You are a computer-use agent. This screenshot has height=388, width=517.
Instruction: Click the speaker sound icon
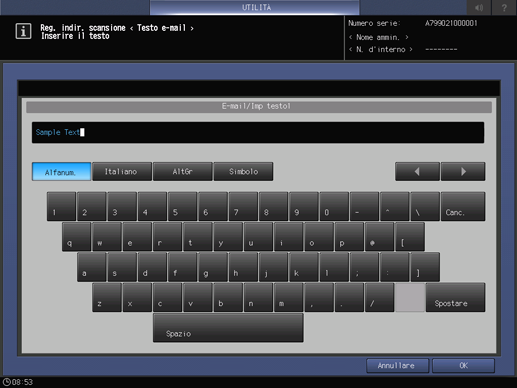tap(479, 7)
